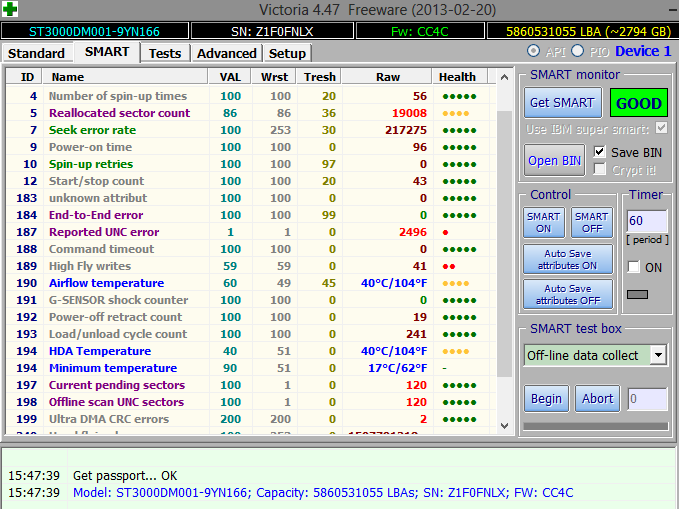Click the Tresh column header
Screen dimensions: 679x509
click(x=320, y=77)
